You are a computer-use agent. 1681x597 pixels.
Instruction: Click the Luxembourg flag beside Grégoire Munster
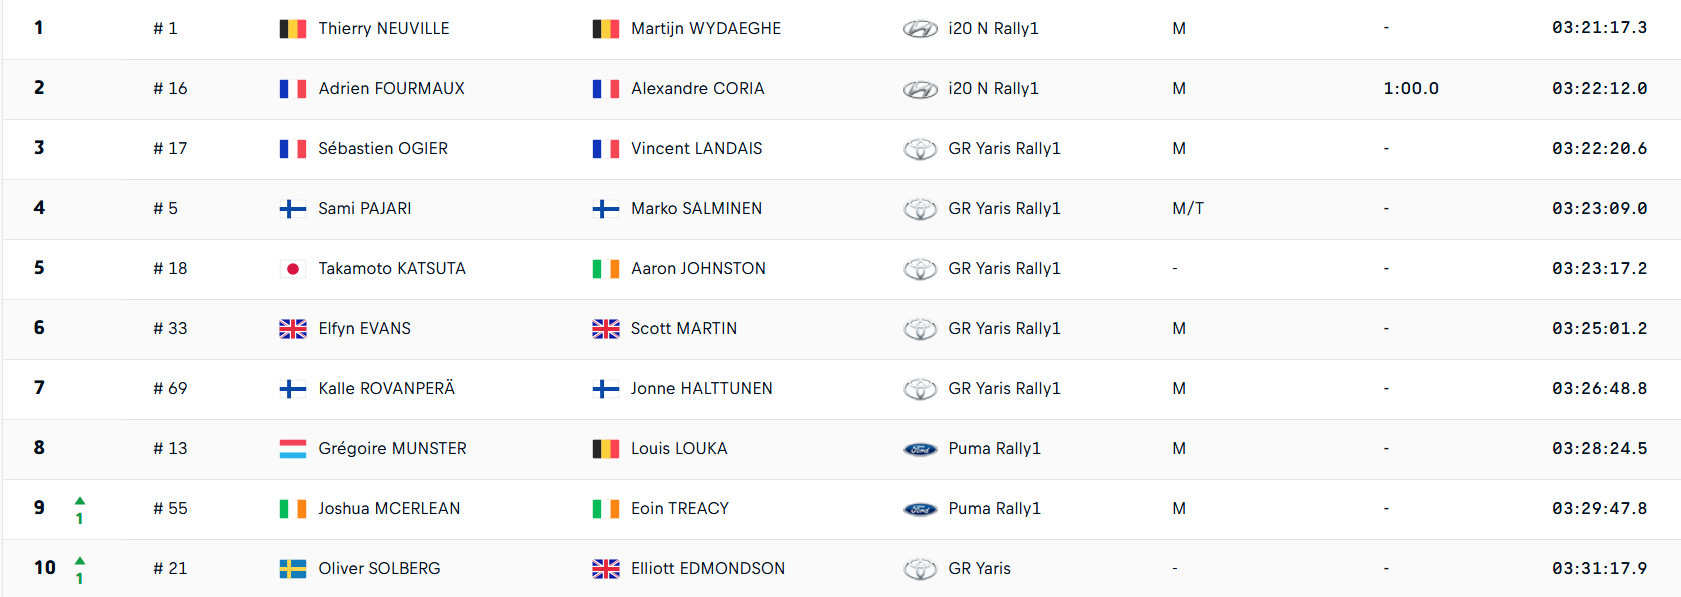pos(292,449)
